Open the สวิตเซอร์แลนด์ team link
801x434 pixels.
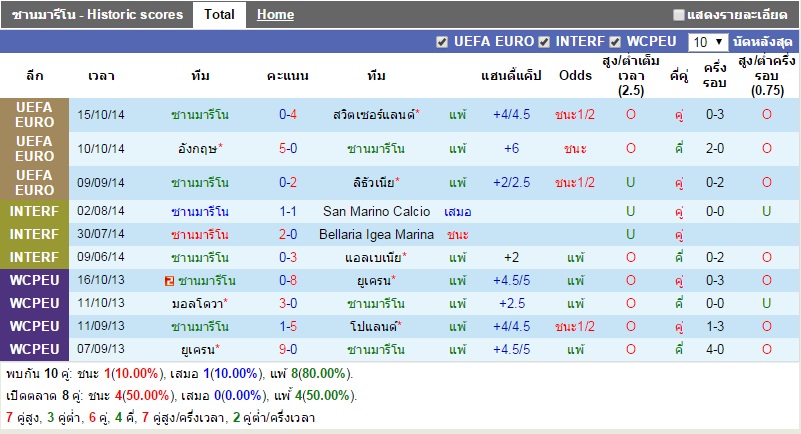[373, 114]
